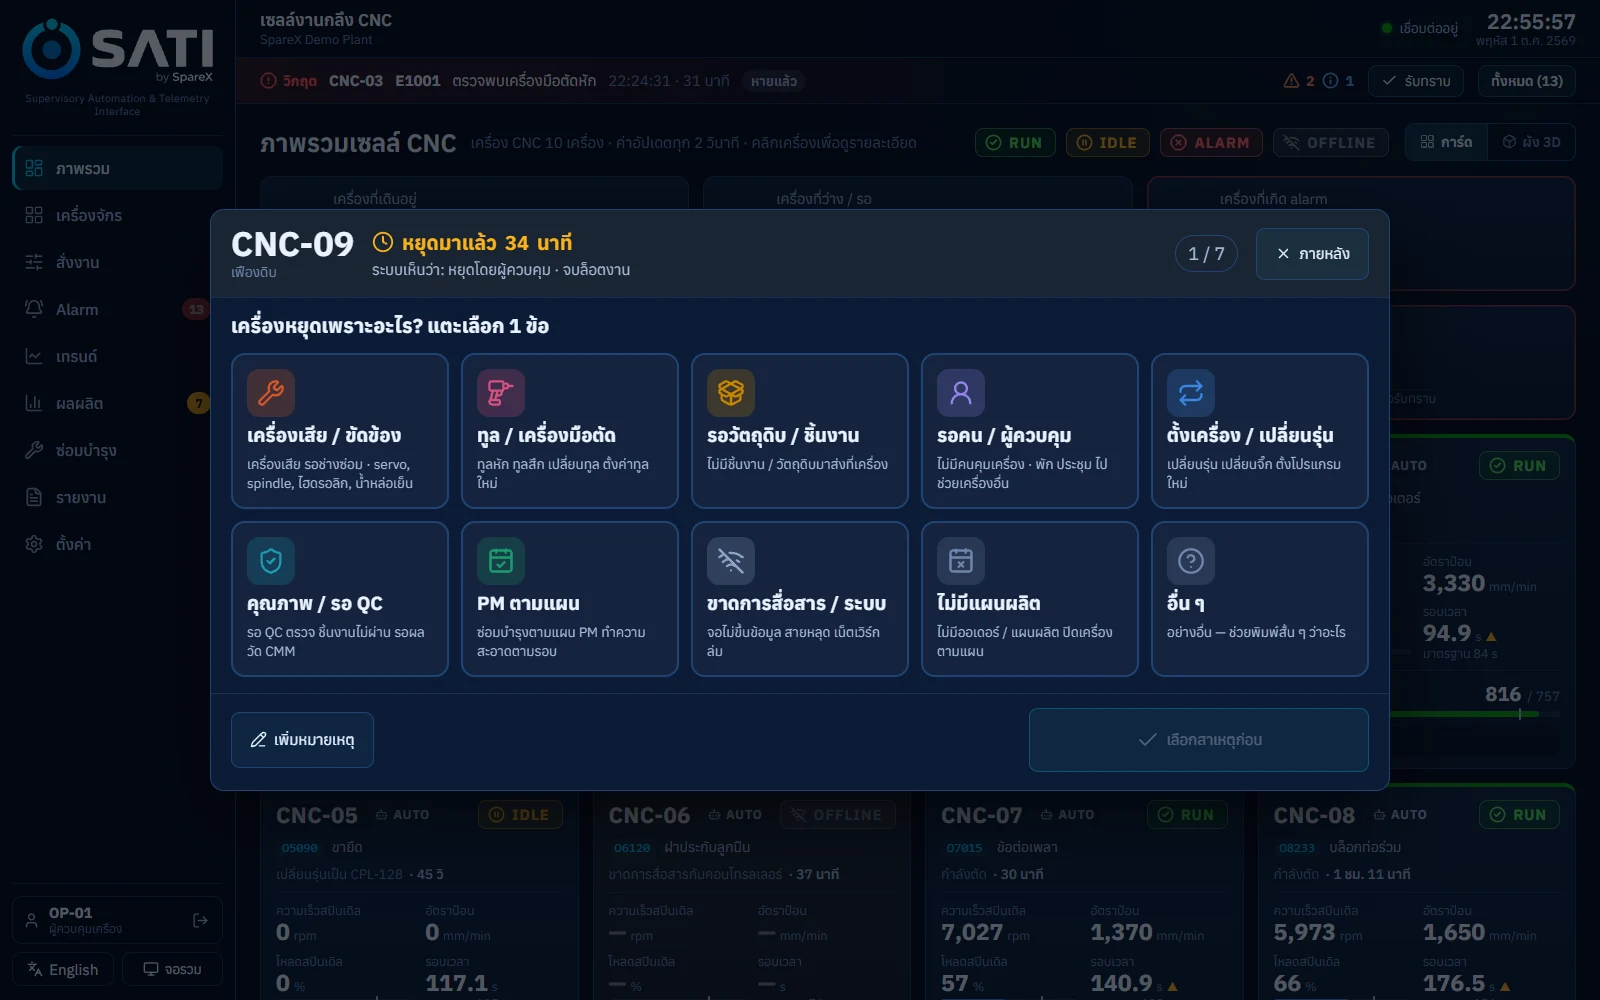This screenshot has width=1600, height=1000.
Task: Click the add note button with pencil
Action: coord(302,740)
